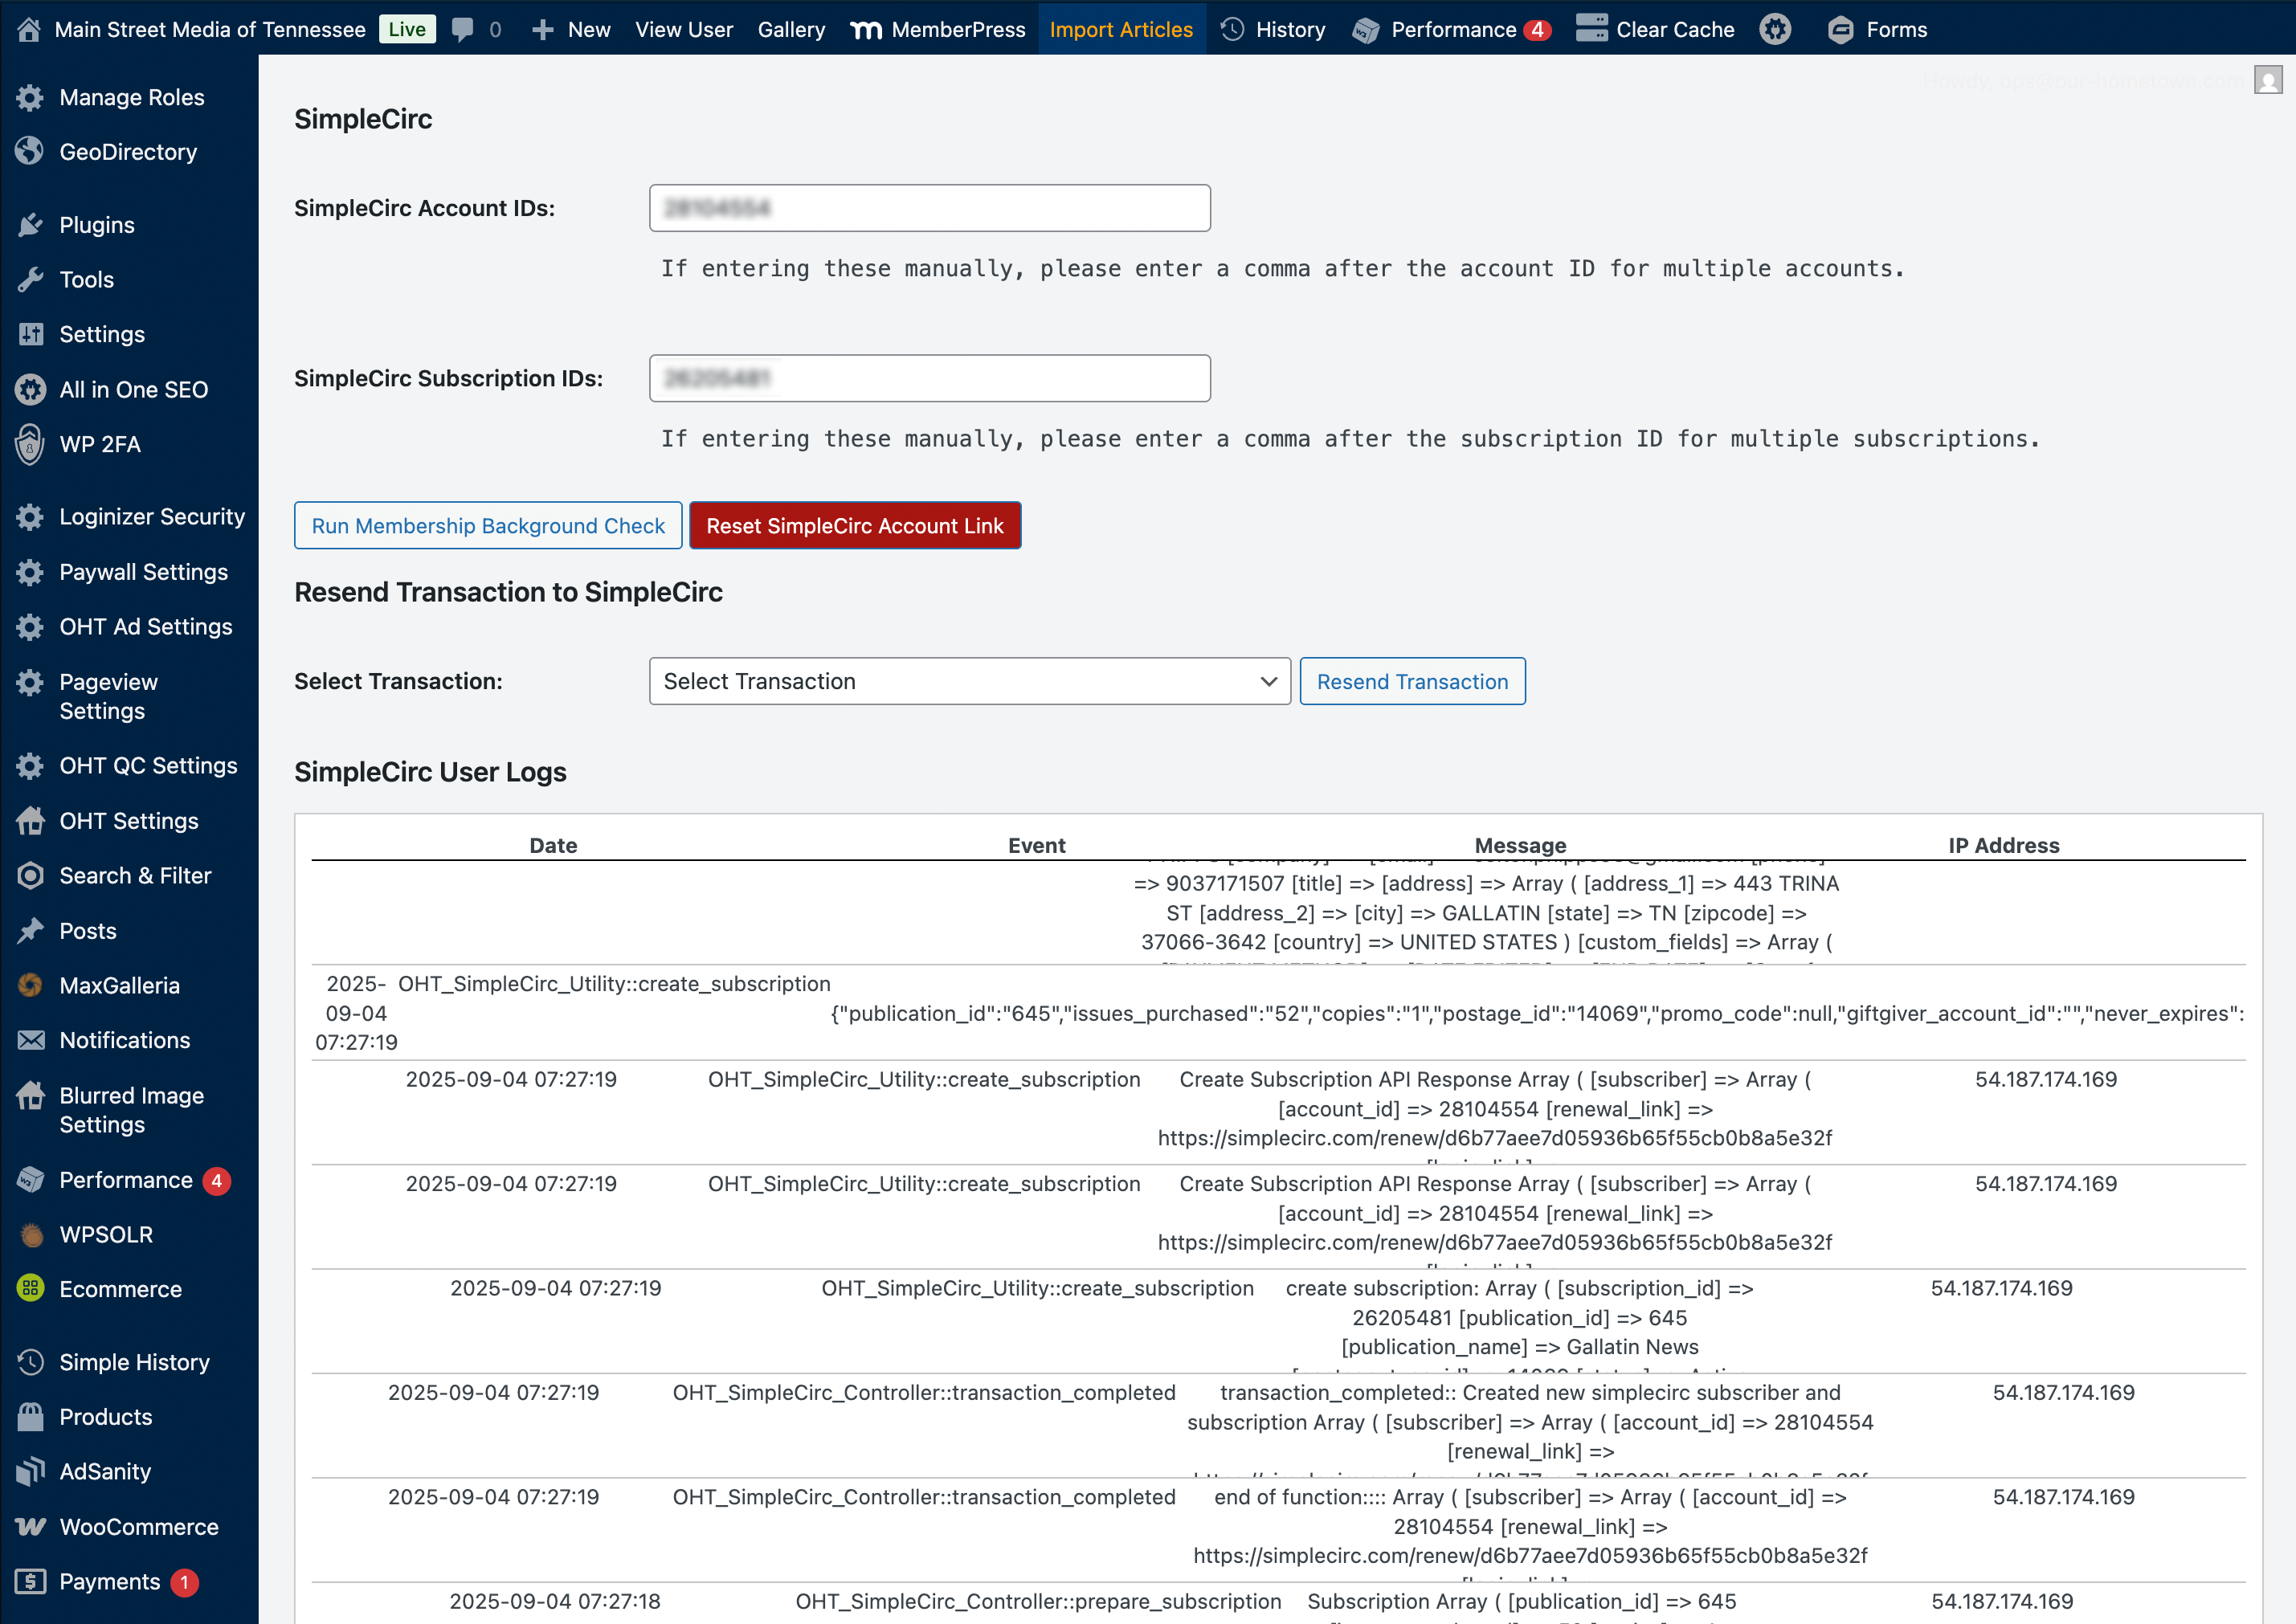Click the AdSanity icon in sidebar
Screen dimensions: 2296x1624
point(30,1471)
